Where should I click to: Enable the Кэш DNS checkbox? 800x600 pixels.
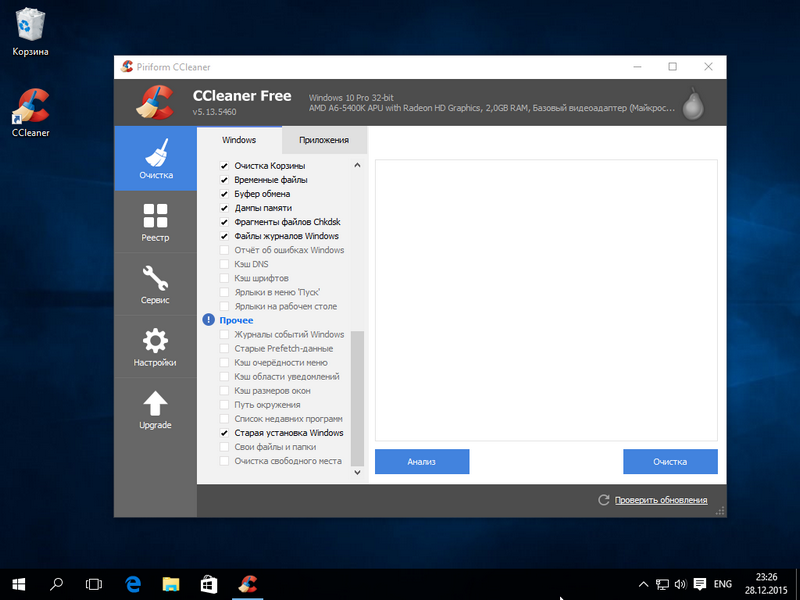(x=225, y=264)
